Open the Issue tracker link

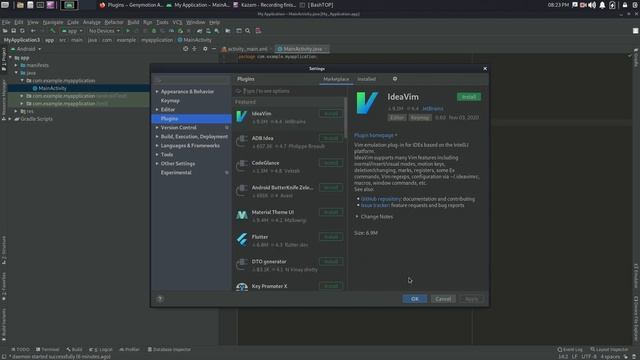point(375,205)
